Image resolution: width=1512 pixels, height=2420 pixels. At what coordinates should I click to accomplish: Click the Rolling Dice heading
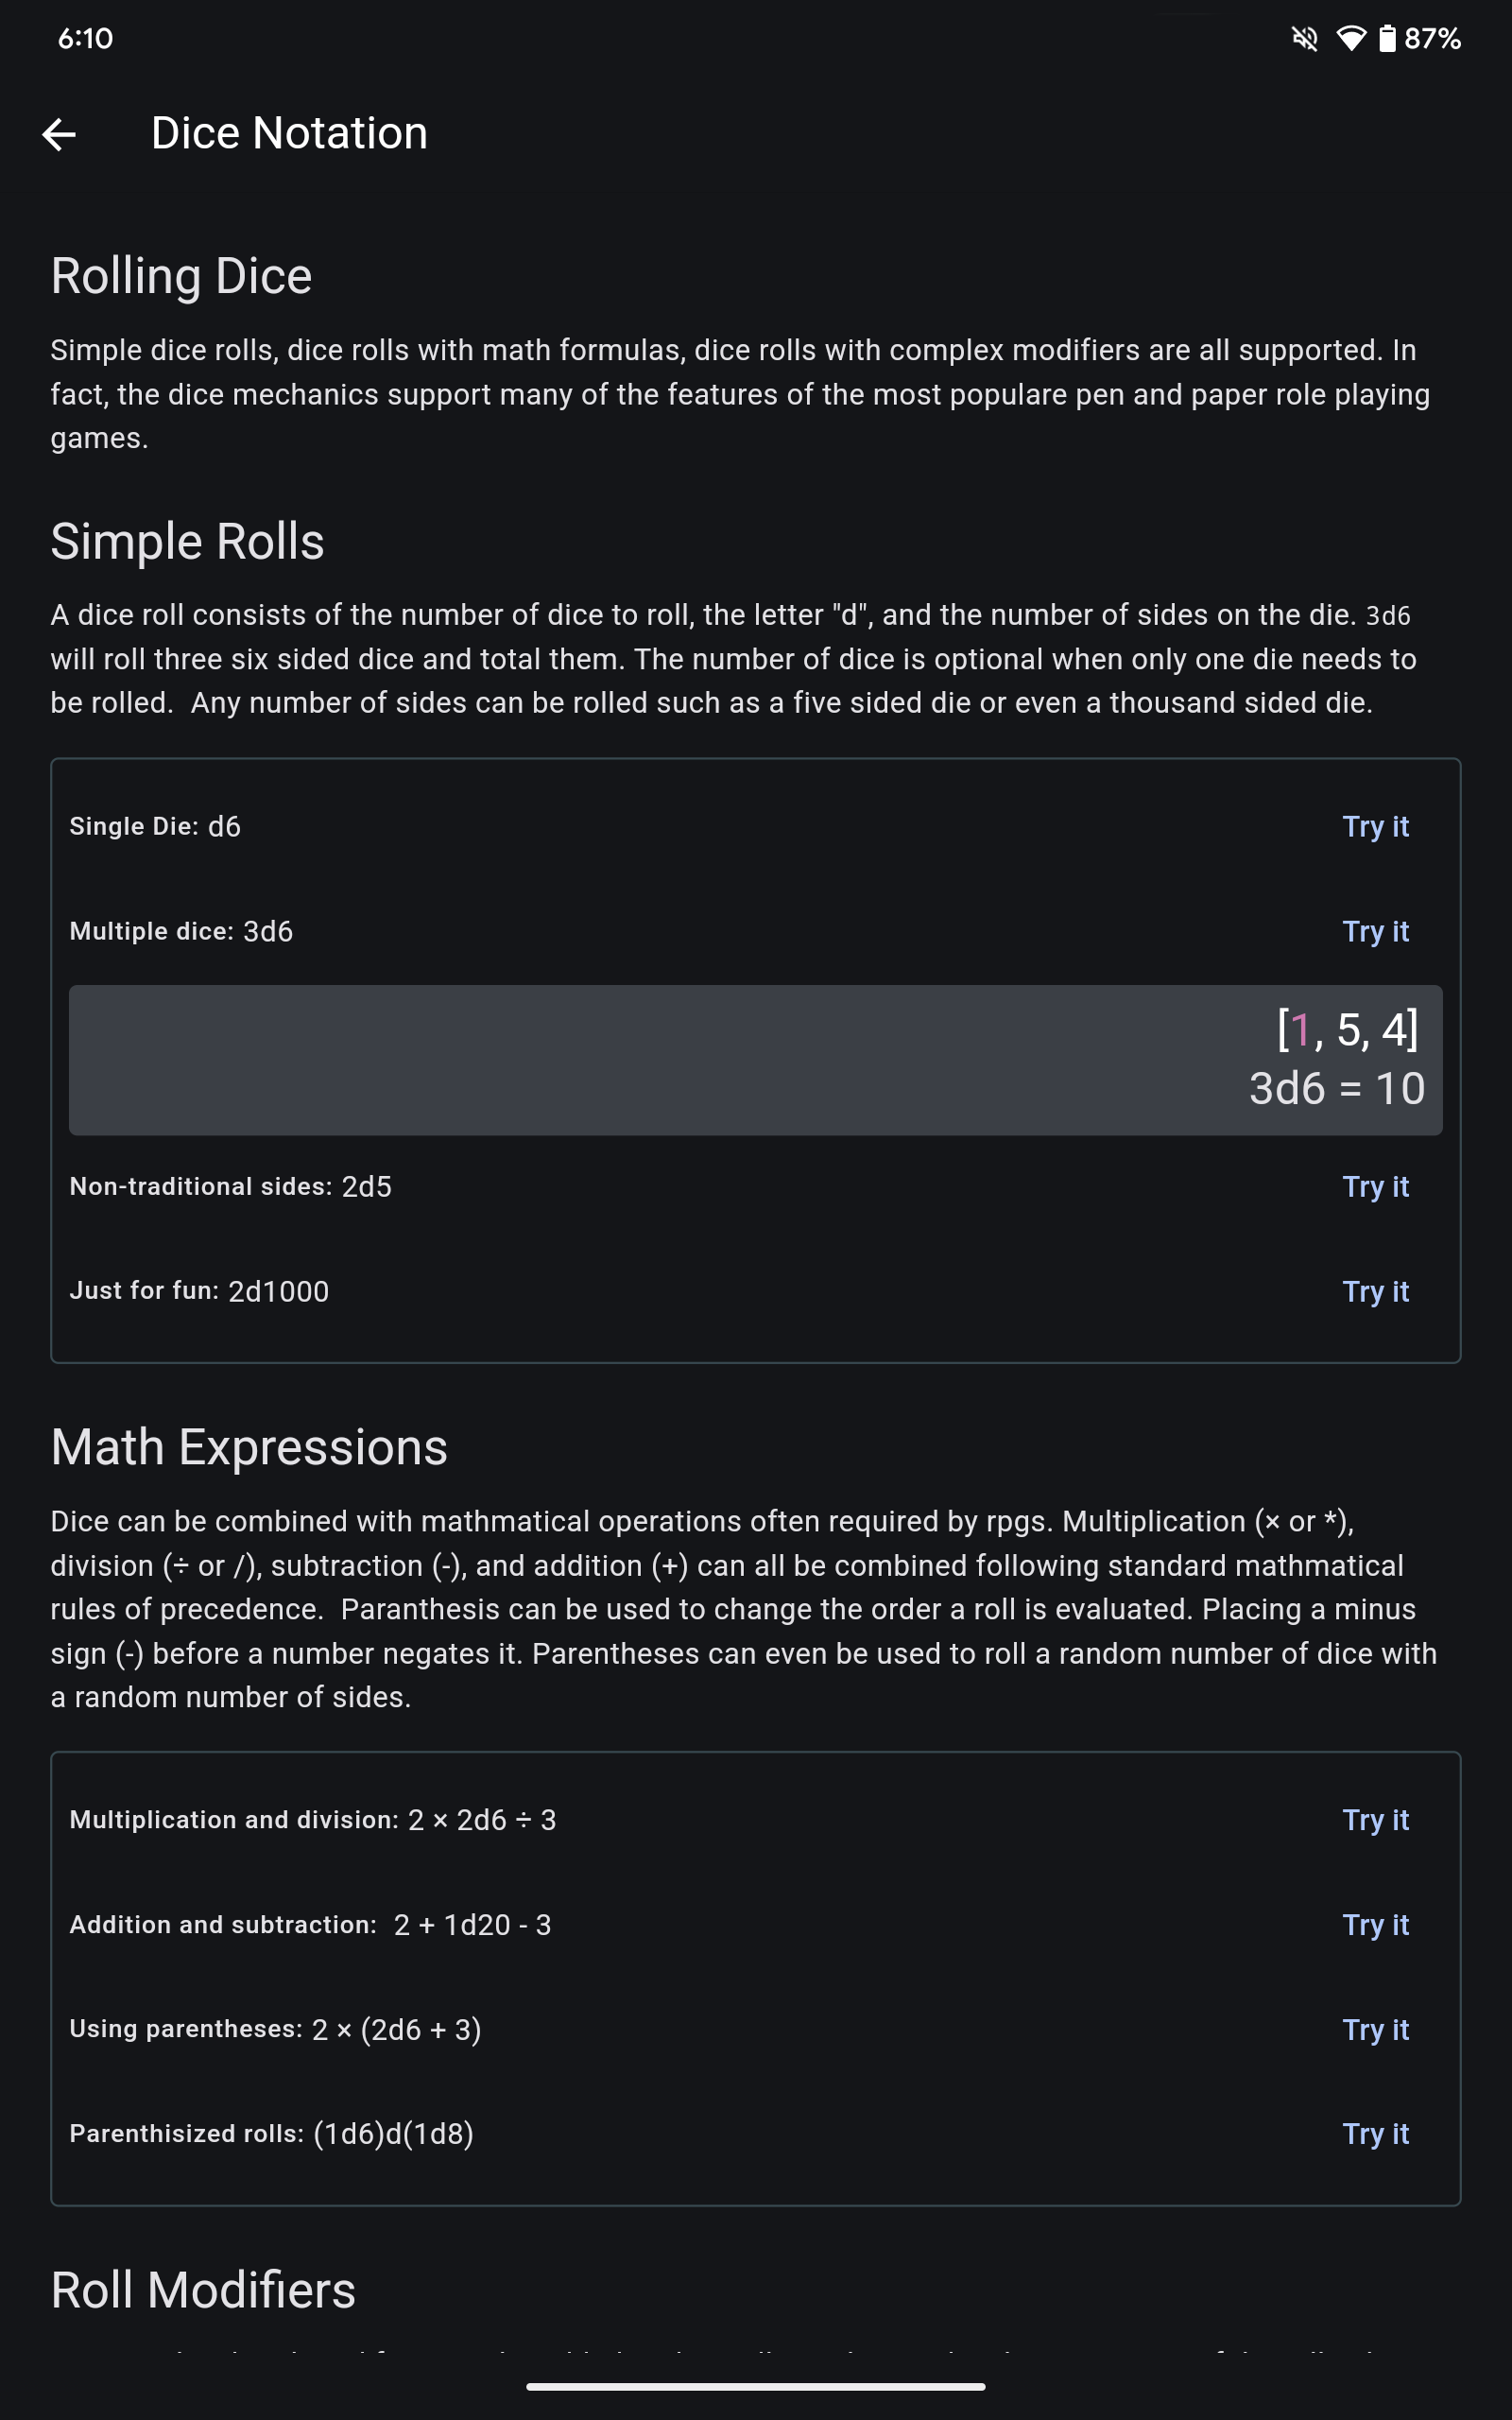pos(181,275)
